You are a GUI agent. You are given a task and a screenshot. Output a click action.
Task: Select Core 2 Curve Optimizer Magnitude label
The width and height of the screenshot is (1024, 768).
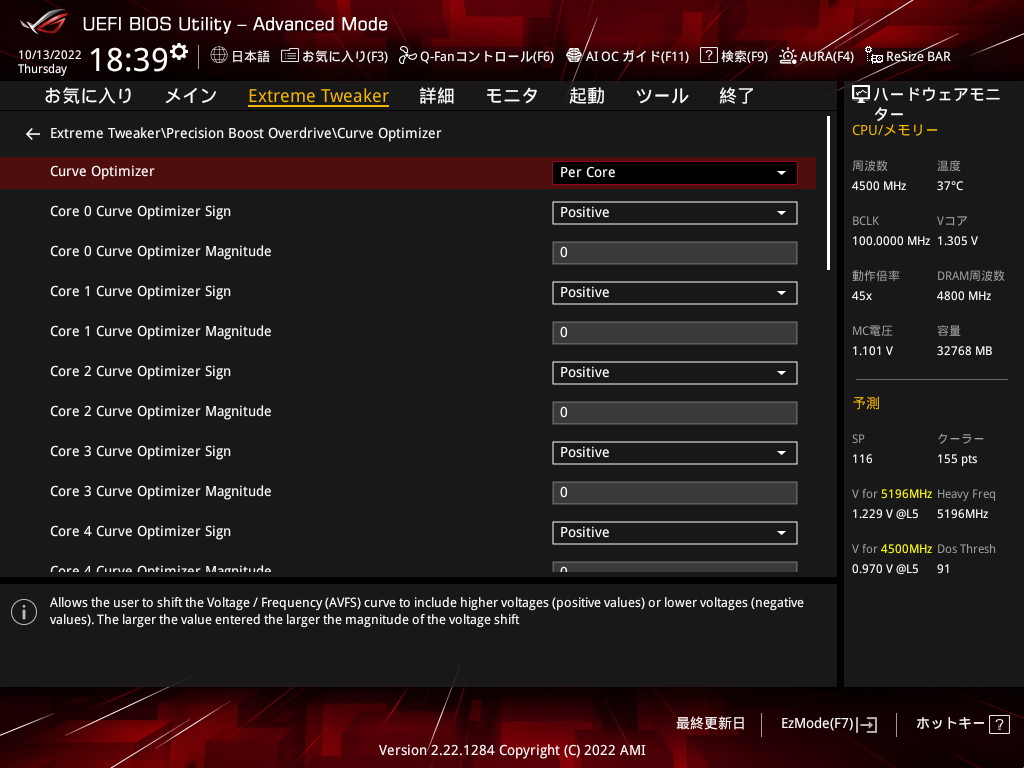click(161, 411)
